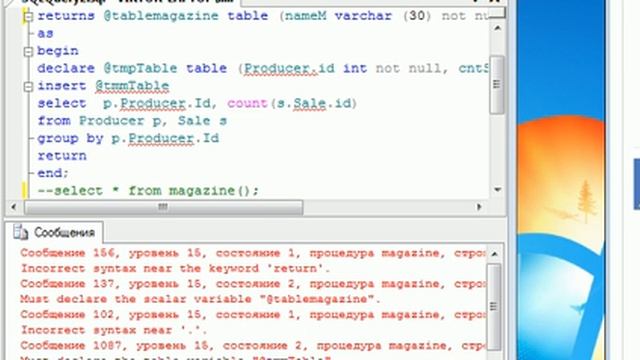Image resolution: width=640 pixels, height=360 pixels.
Task: Click the '--select * from magazine();' comment
Action: pyautogui.click(x=148, y=191)
